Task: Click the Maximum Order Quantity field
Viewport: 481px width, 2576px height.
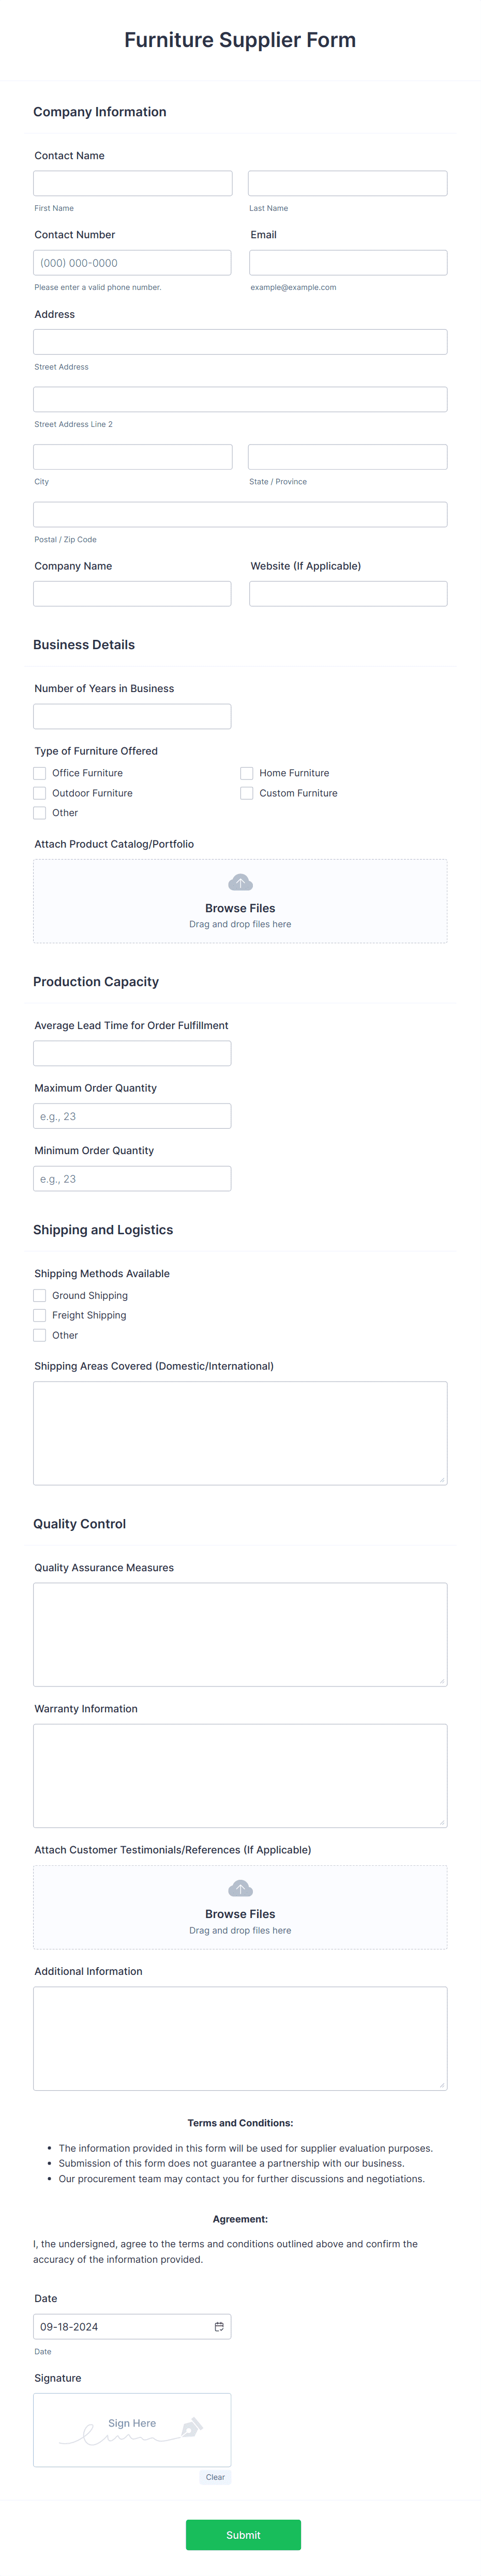Action: tap(131, 1115)
